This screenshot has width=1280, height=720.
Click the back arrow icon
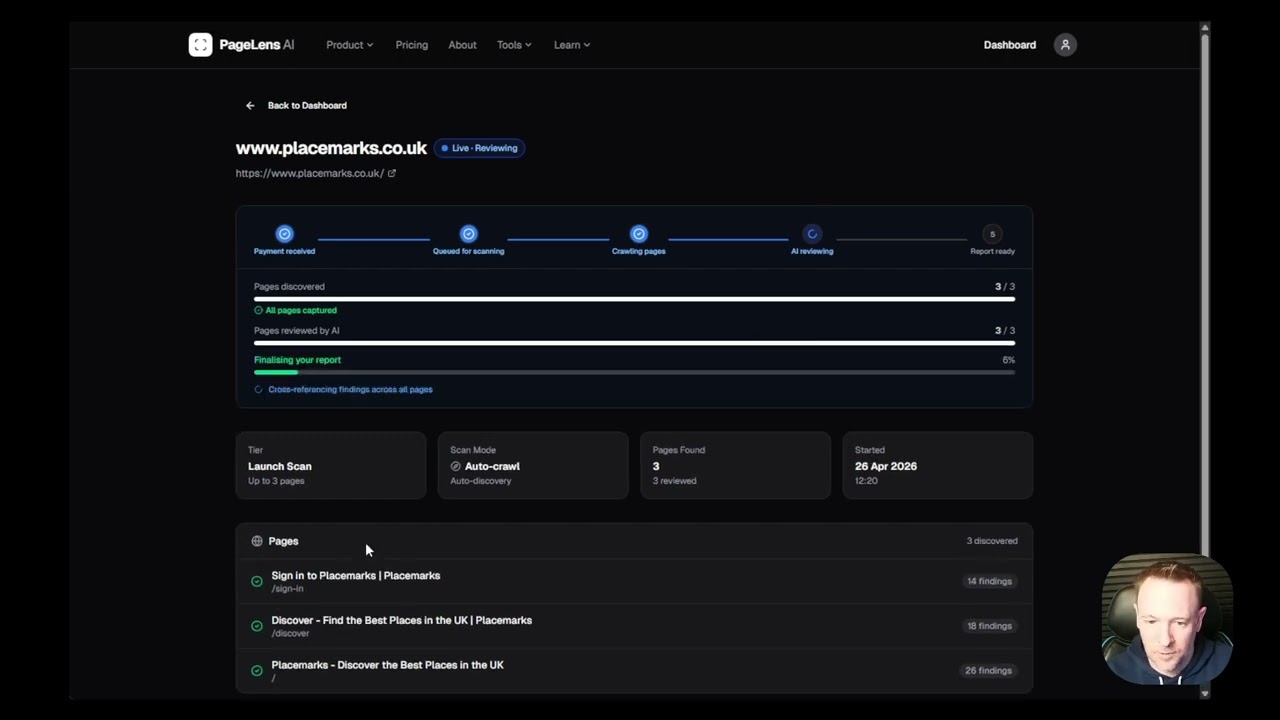click(250, 105)
